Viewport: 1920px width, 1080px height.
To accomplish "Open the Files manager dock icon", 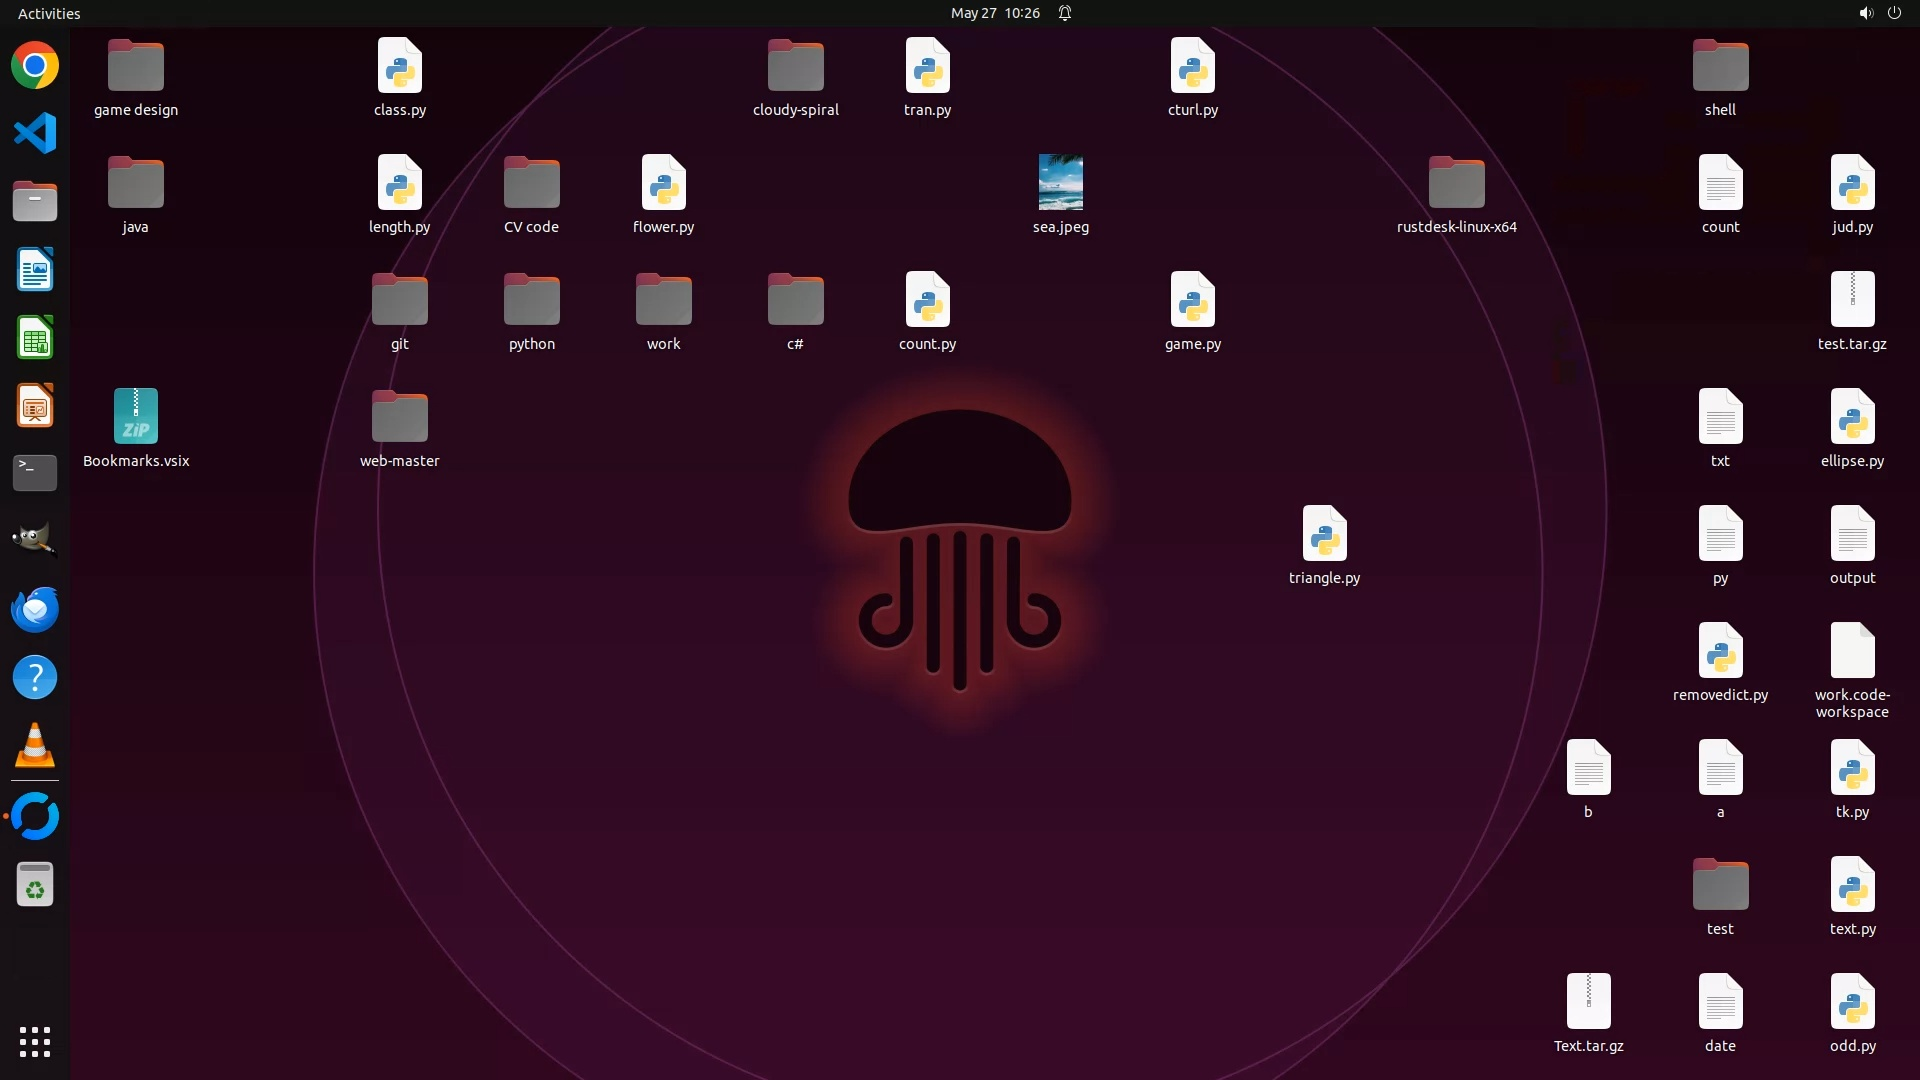I will click(x=35, y=202).
